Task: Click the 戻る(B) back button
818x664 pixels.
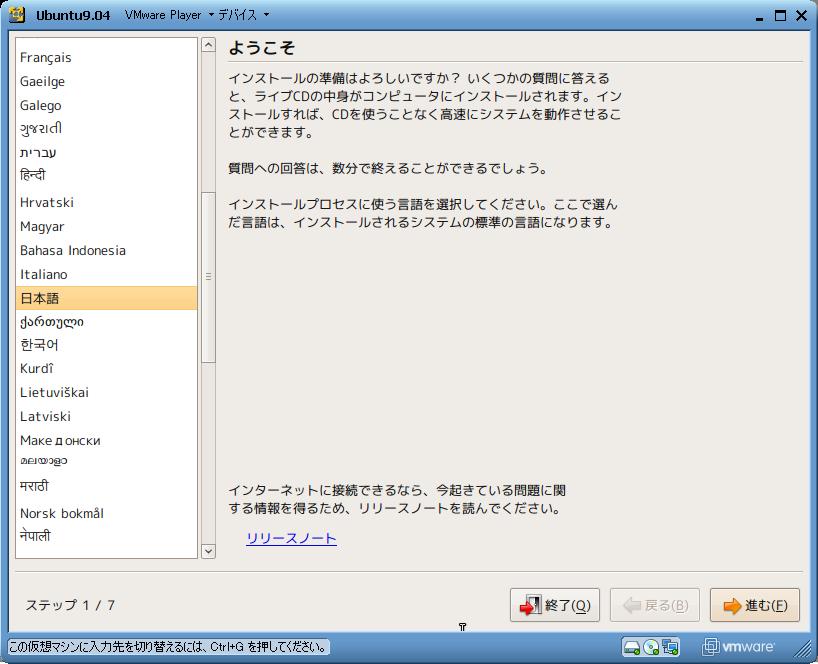Action: tap(655, 605)
